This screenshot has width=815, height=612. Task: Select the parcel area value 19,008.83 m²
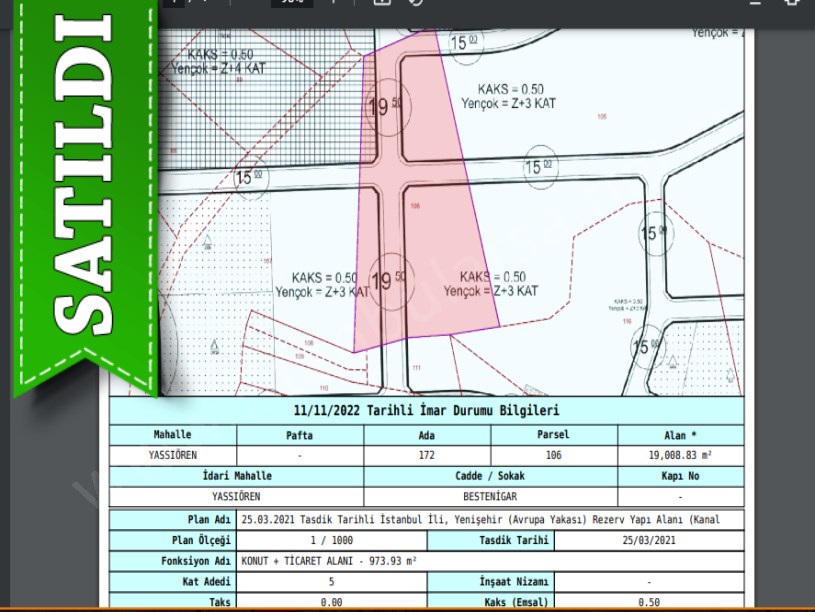[680, 455]
